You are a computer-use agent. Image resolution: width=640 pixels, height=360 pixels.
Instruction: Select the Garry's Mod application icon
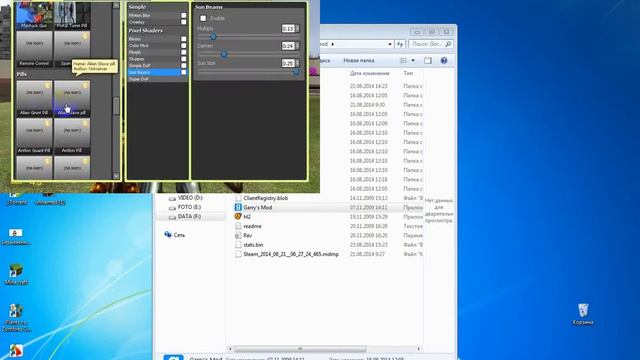pos(238,207)
